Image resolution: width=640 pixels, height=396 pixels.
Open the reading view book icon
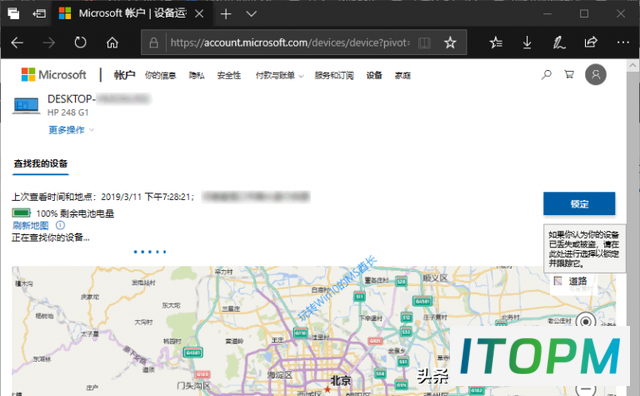click(x=424, y=42)
